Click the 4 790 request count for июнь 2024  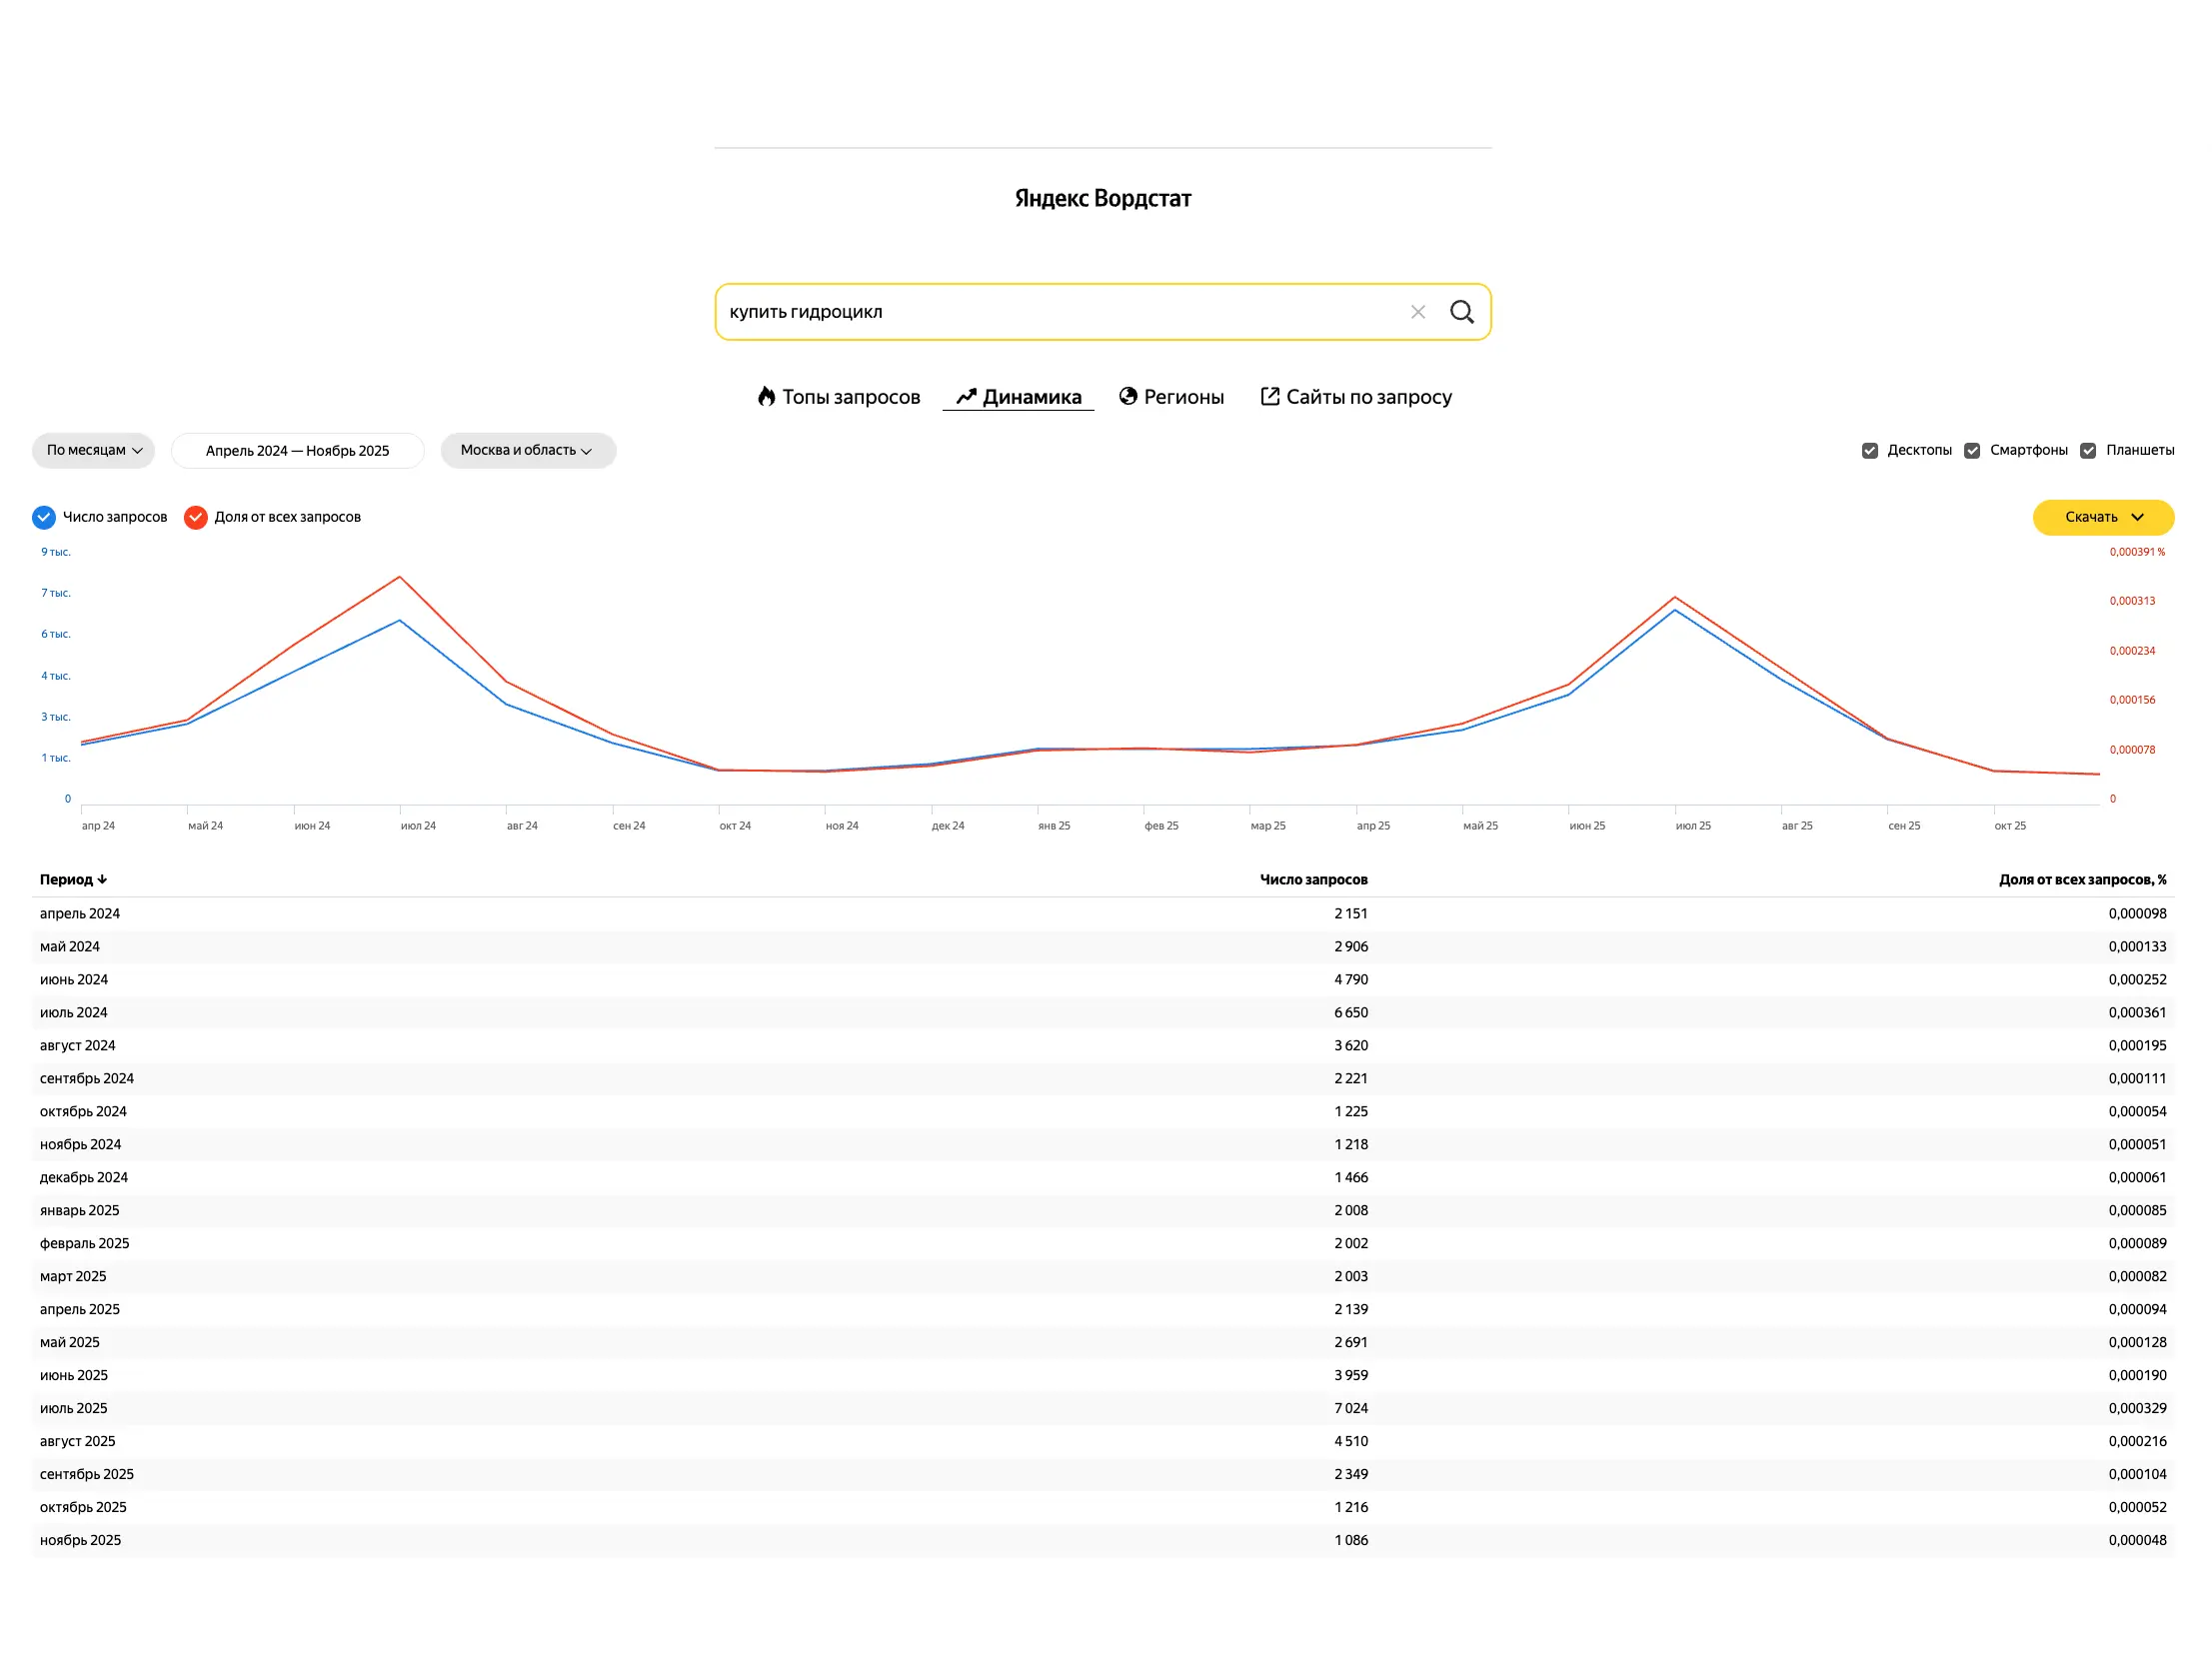click(x=1350, y=980)
